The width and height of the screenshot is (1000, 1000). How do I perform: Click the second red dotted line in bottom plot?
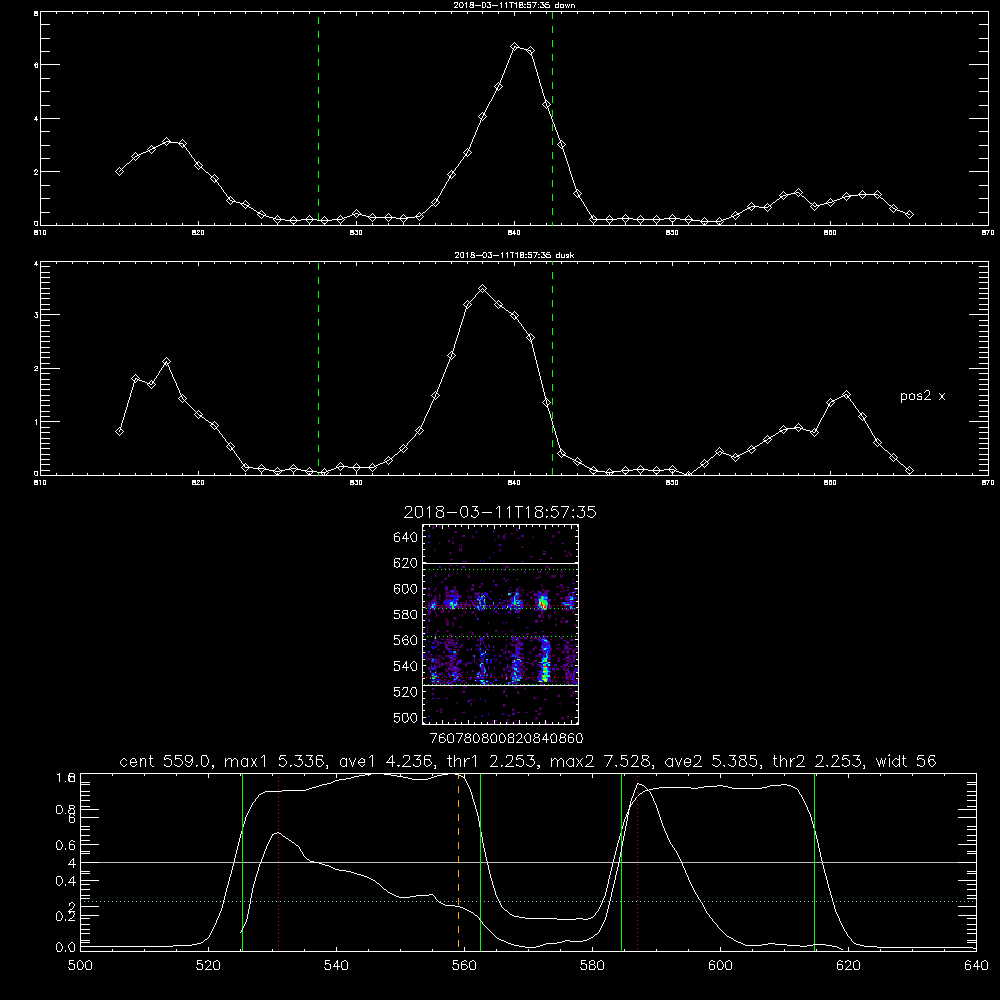637,861
